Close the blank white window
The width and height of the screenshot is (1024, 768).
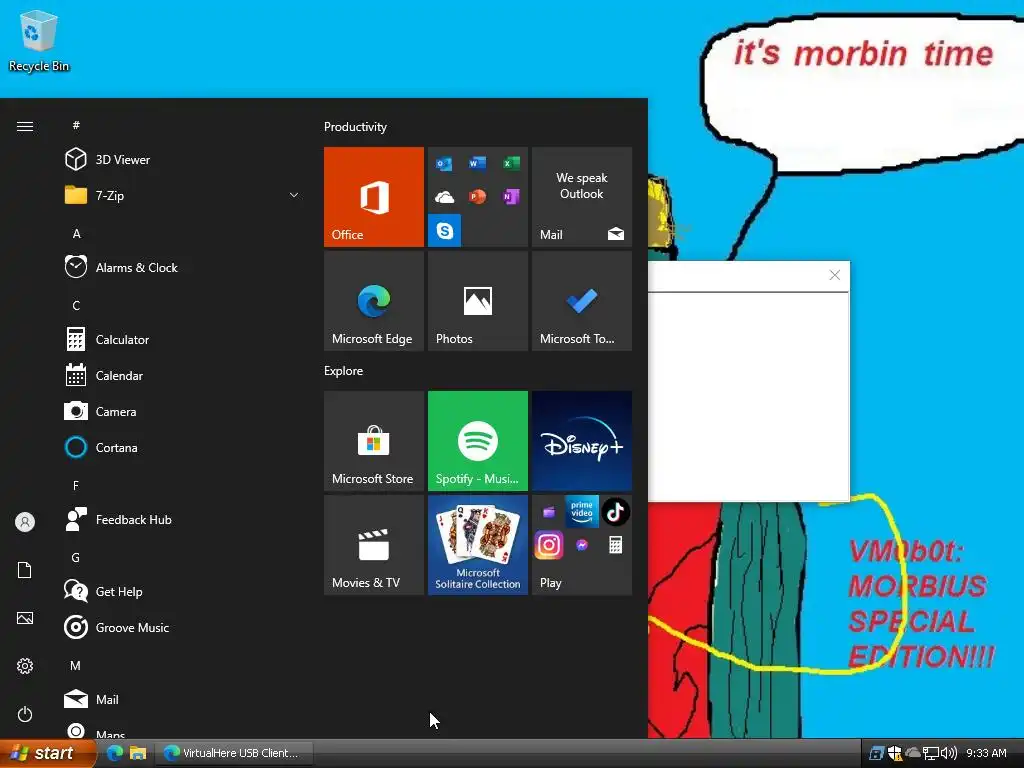coord(835,275)
